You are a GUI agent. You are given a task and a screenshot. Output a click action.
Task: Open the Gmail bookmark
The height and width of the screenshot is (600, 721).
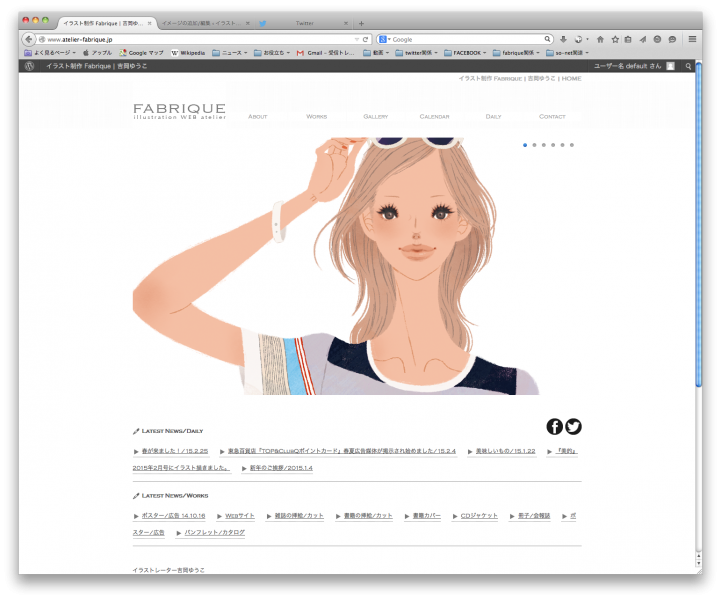pyautogui.click(x=326, y=53)
